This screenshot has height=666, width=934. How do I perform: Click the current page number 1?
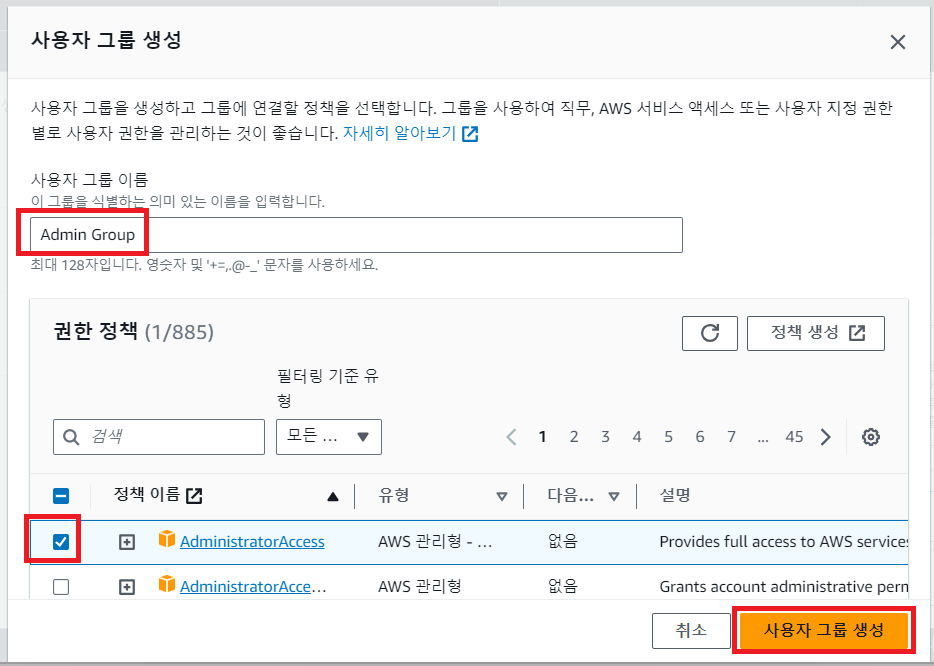[542, 437]
